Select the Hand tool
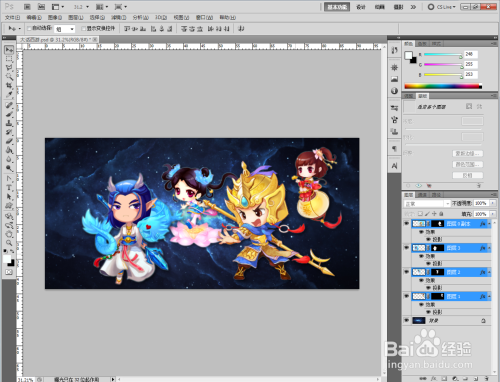The width and height of the screenshot is (500, 382). [x=9, y=234]
